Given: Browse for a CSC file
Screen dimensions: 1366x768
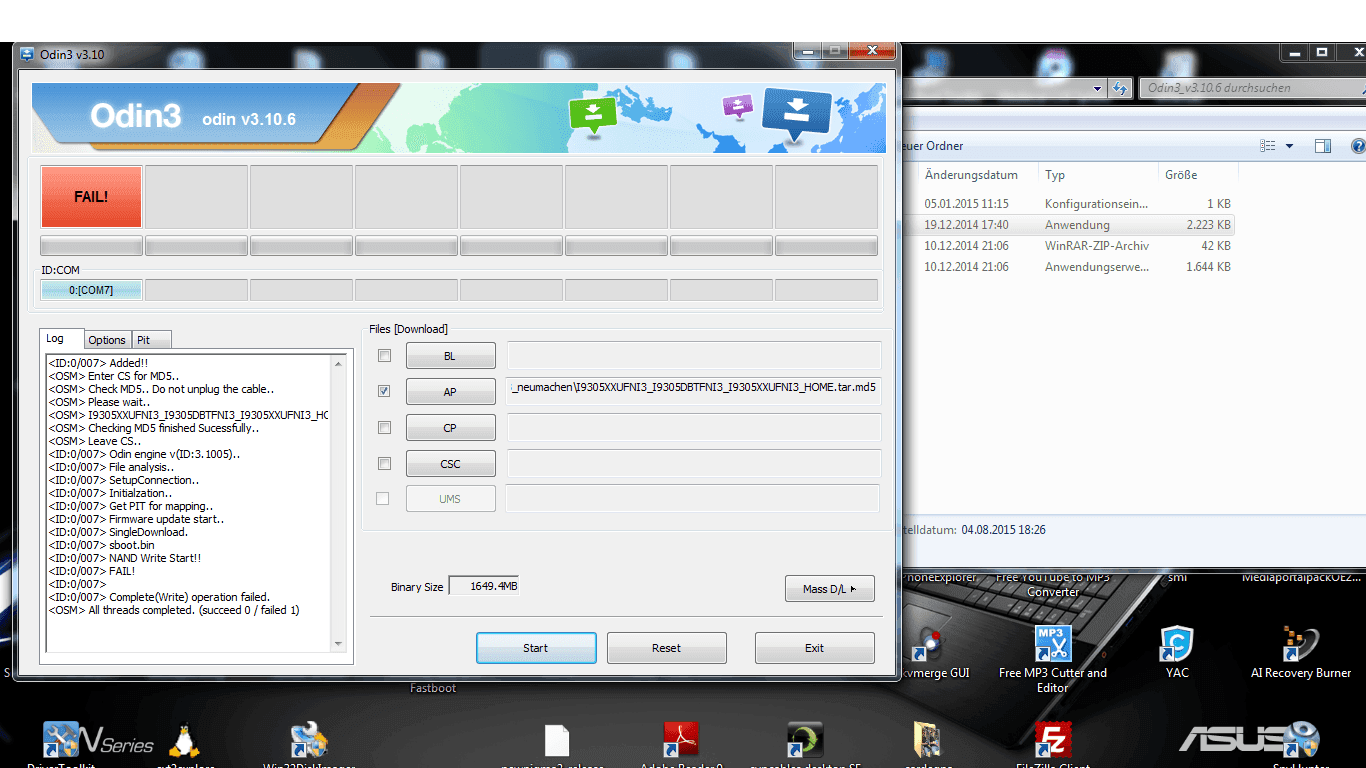Looking at the screenshot, I should 450,464.
